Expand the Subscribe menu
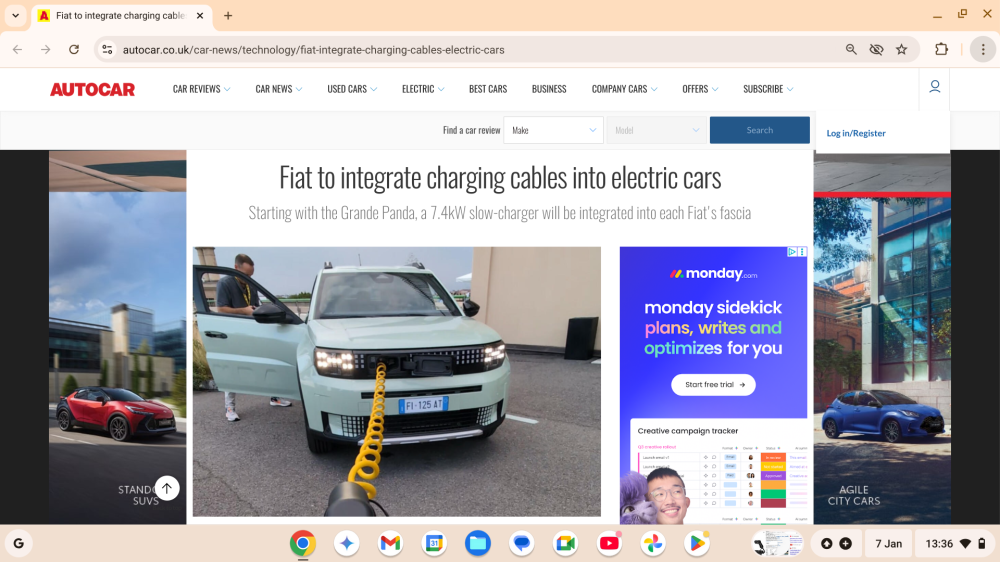This screenshot has width=1000, height=562. click(x=768, y=89)
